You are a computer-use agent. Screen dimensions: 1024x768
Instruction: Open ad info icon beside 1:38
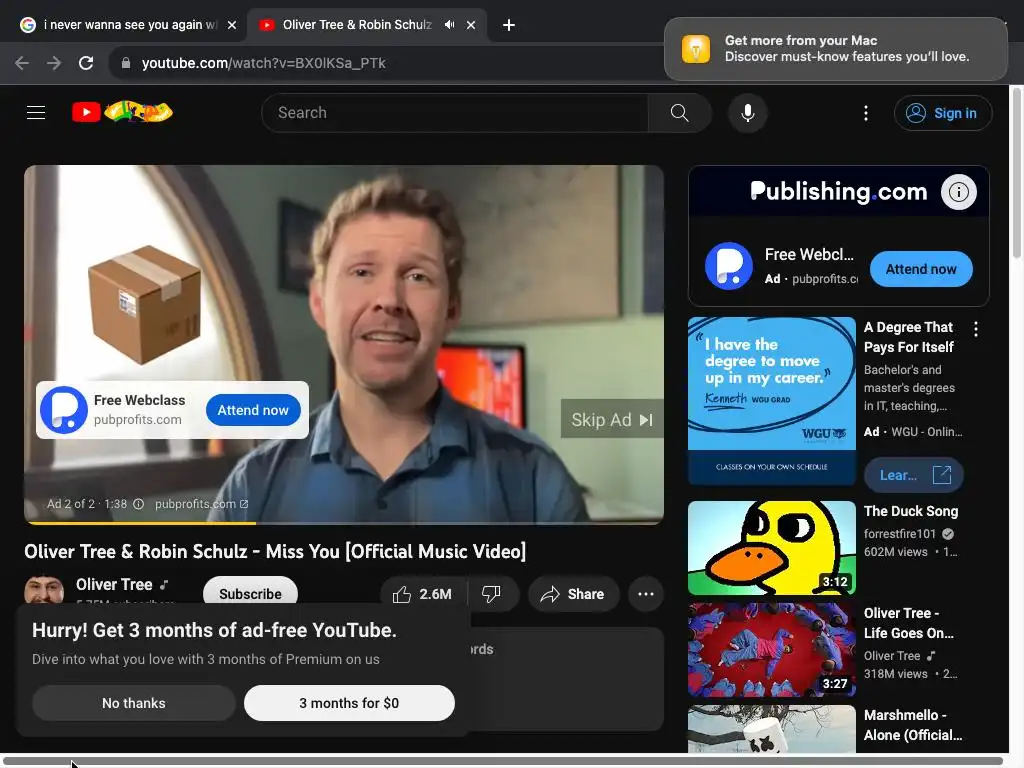pos(138,504)
